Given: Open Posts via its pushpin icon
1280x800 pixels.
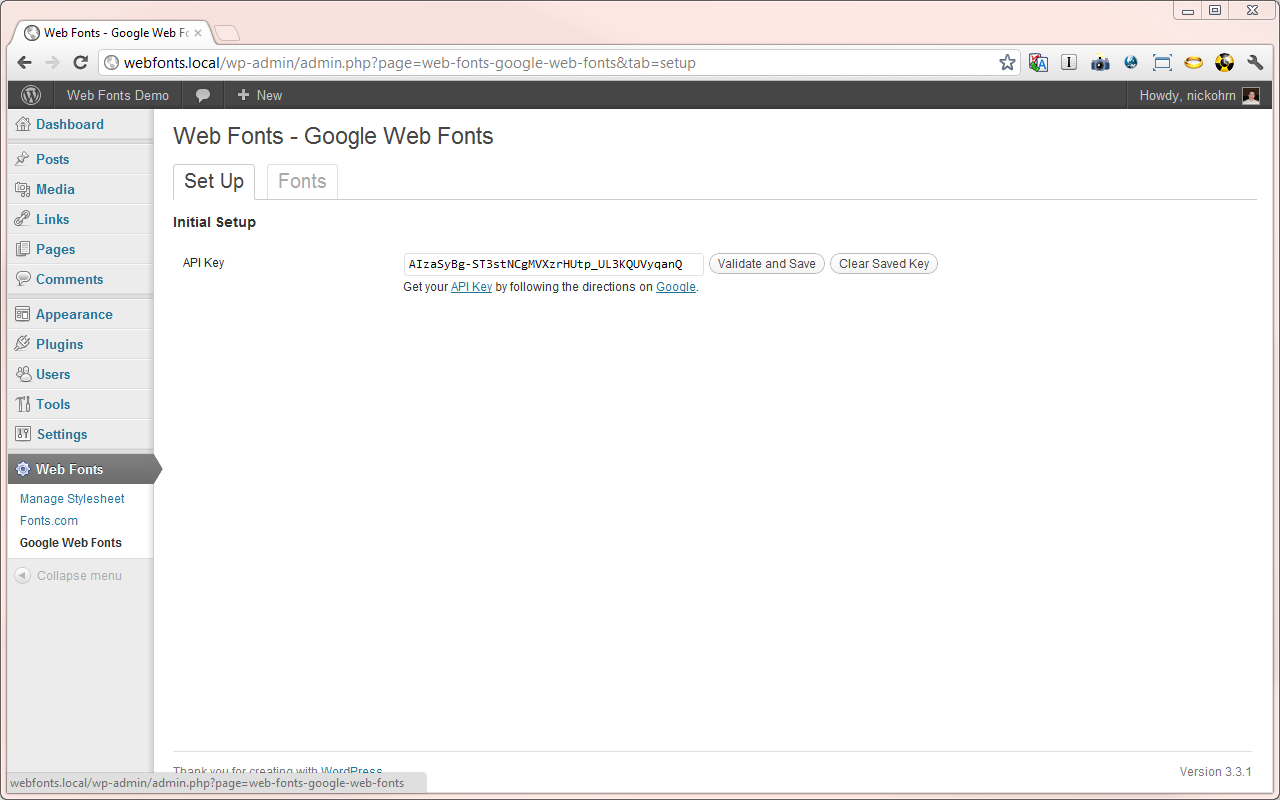Looking at the screenshot, I should [23, 159].
